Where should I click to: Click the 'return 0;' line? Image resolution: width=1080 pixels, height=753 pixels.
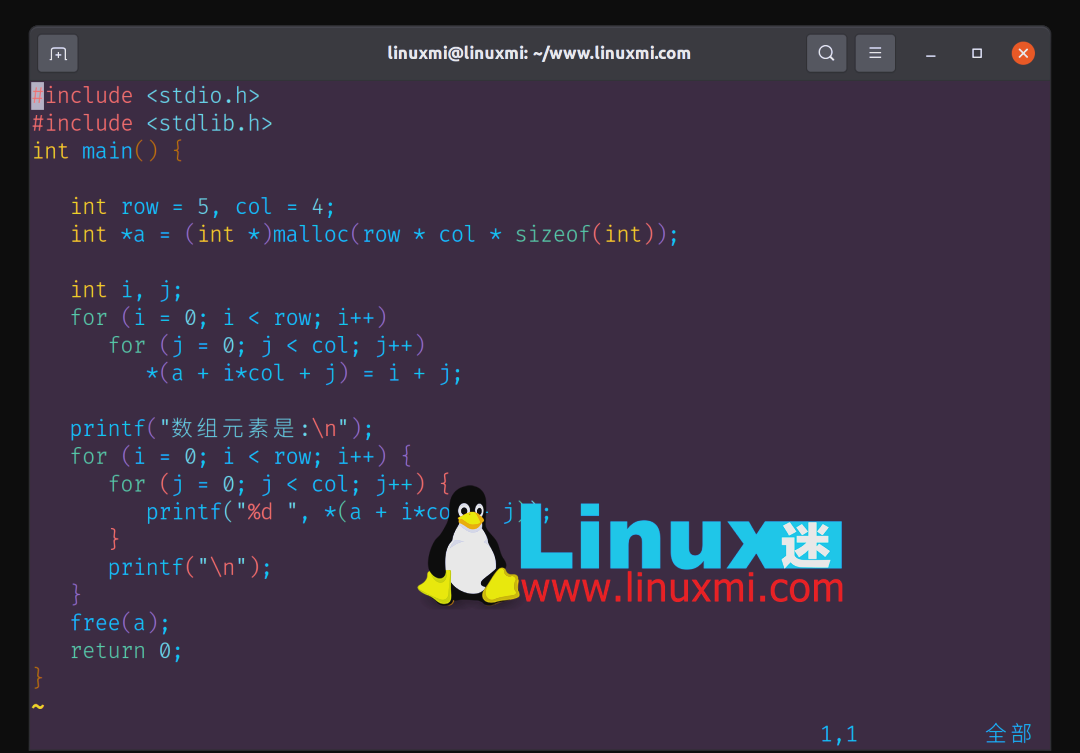coord(126,651)
